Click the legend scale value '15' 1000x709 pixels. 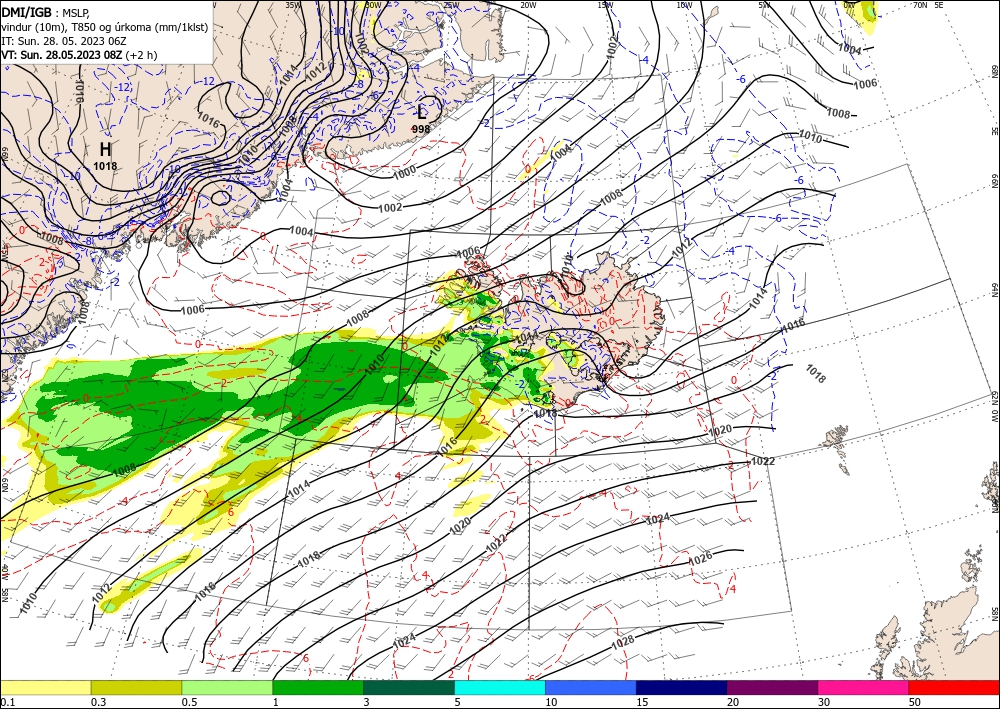[x=642, y=702]
